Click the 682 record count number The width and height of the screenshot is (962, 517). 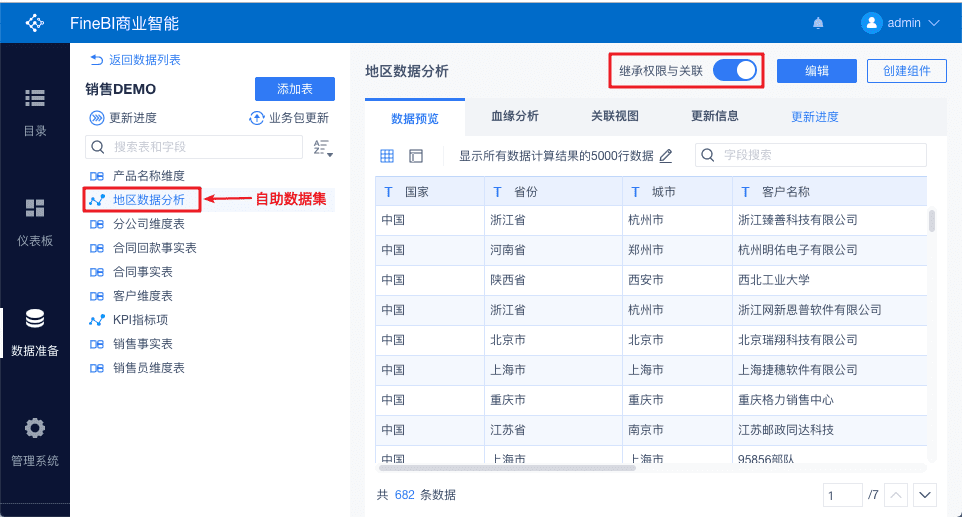pyautogui.click(x=404, y=495)
